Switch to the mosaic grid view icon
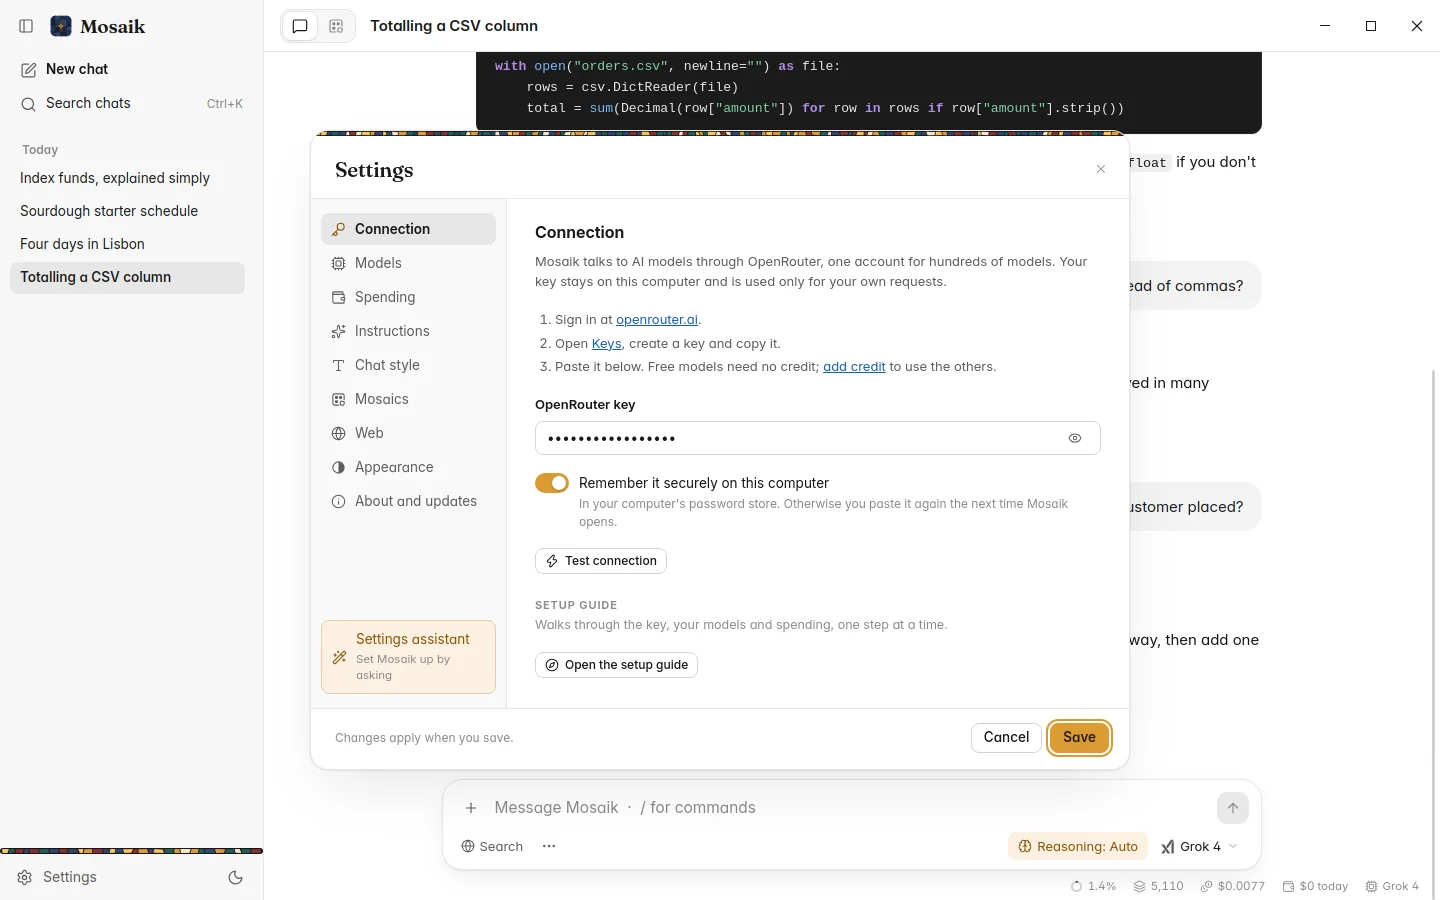Viewport: 1440px width, 900px height. 336,26
